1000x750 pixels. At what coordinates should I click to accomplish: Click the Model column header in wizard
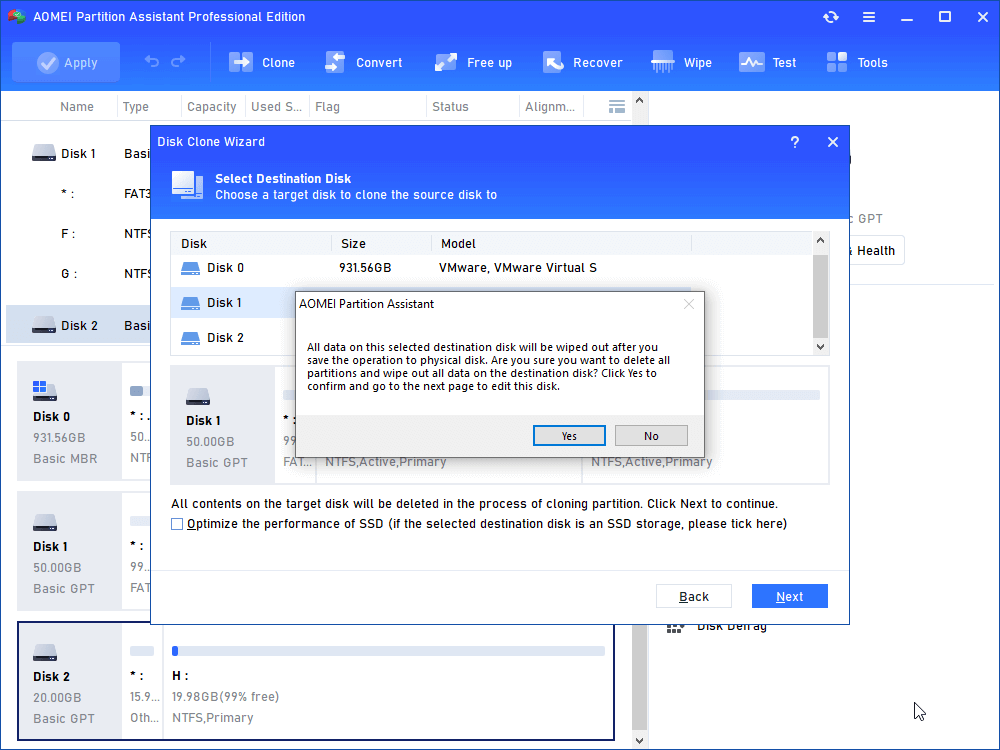[459, 244]
